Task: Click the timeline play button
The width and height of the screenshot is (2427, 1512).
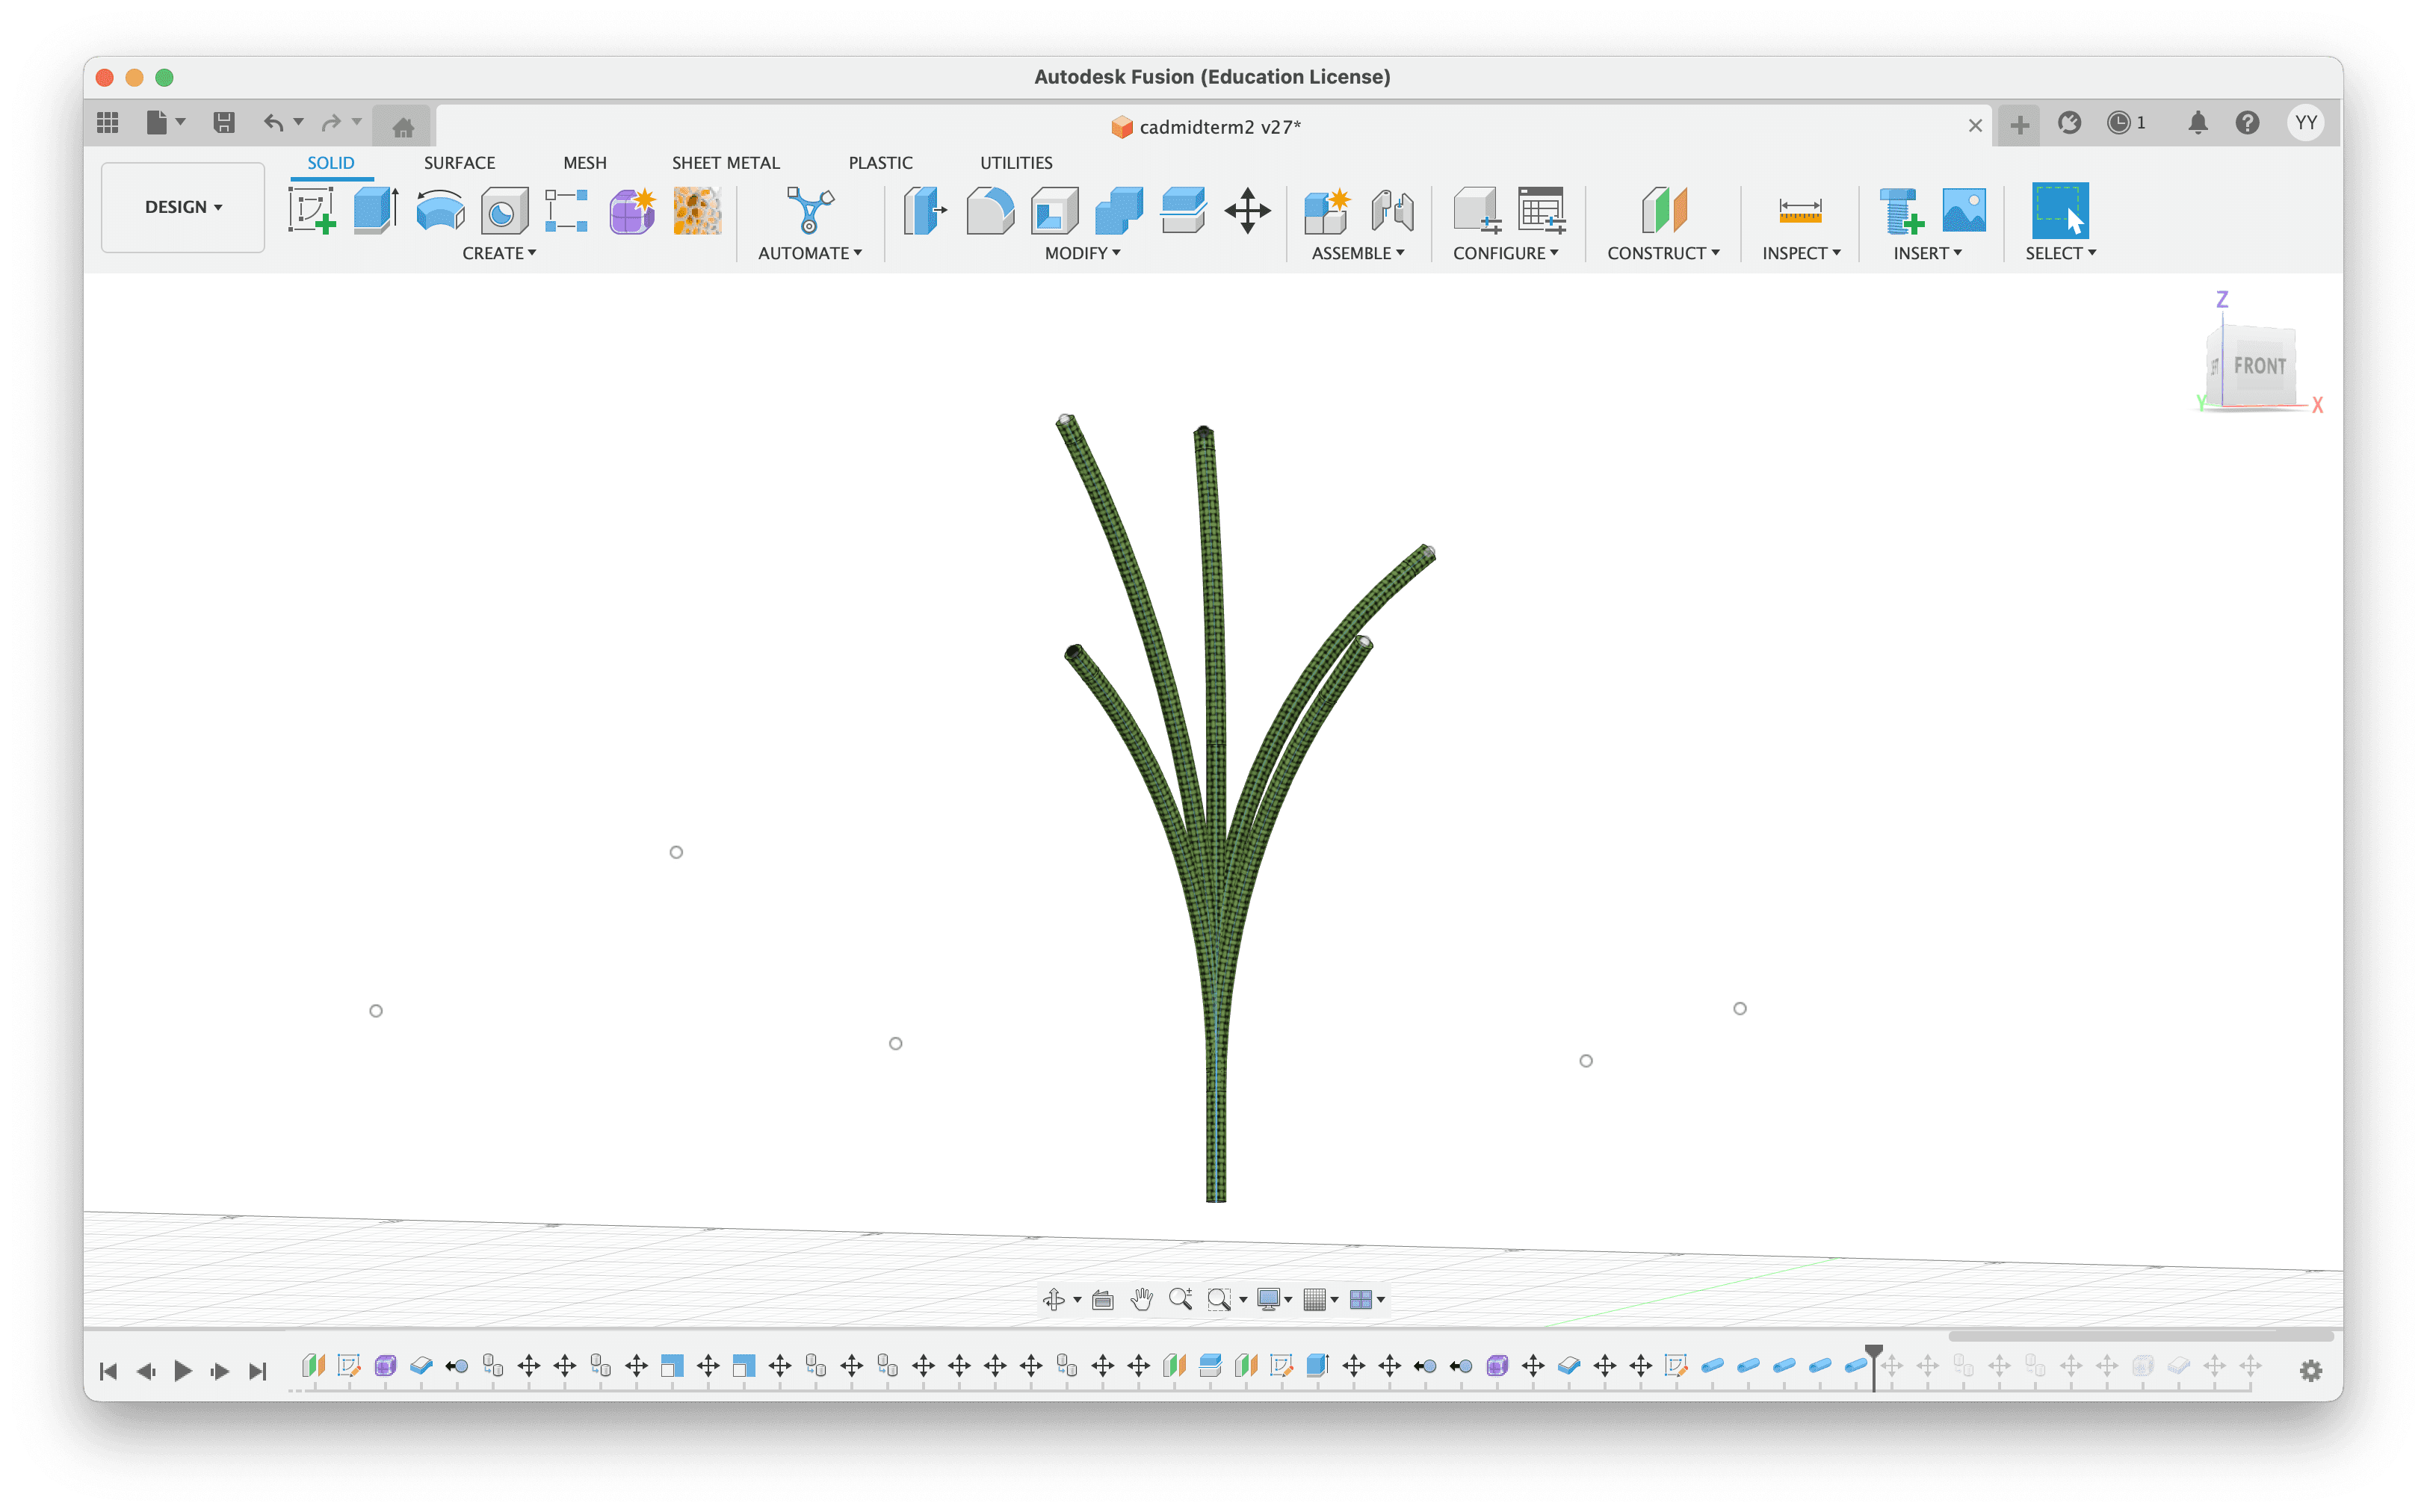Action: [182, 1370]
